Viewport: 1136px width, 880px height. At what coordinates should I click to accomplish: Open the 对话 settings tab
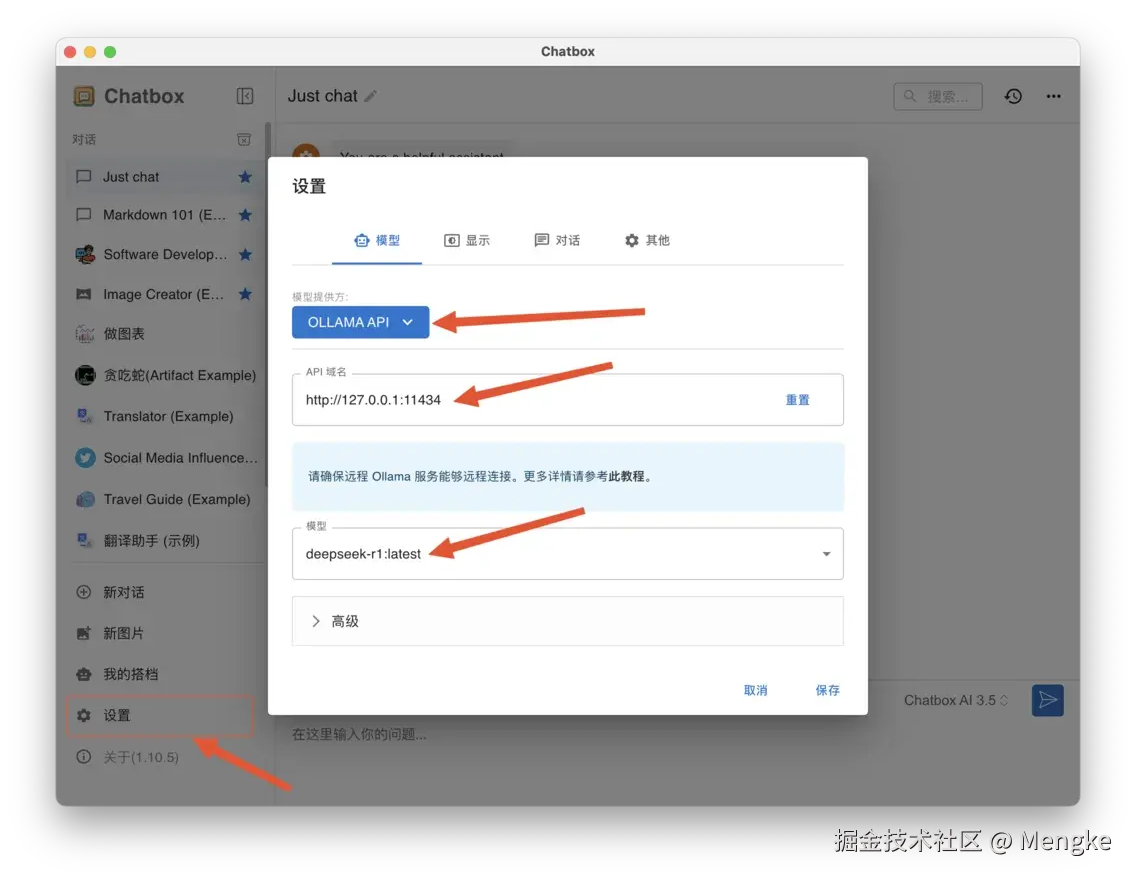(556, 240)
